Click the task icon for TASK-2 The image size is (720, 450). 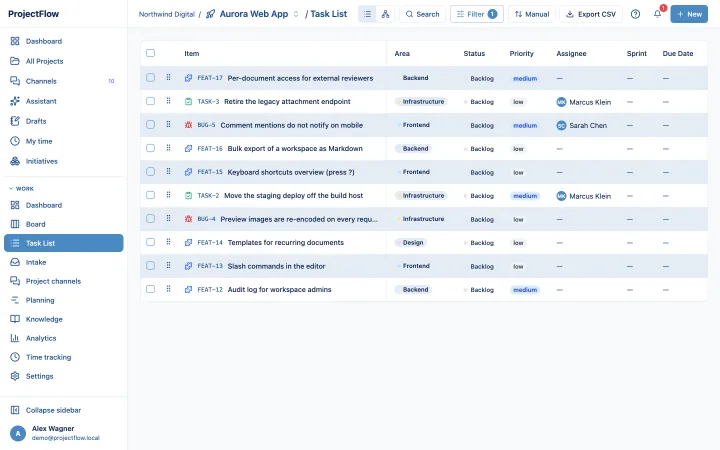tap(188, 196)
